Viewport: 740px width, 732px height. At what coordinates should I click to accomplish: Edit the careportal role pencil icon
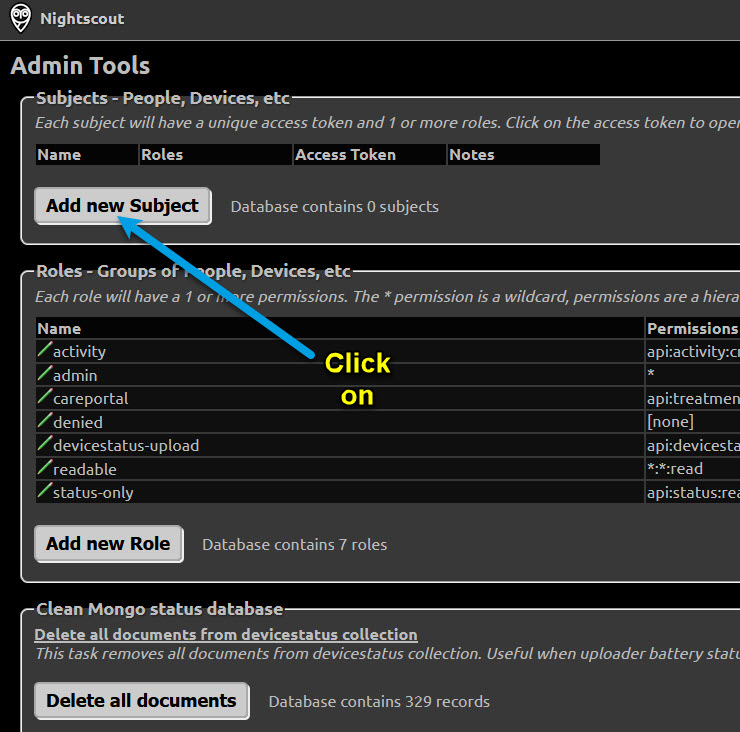tap(44, 397)
